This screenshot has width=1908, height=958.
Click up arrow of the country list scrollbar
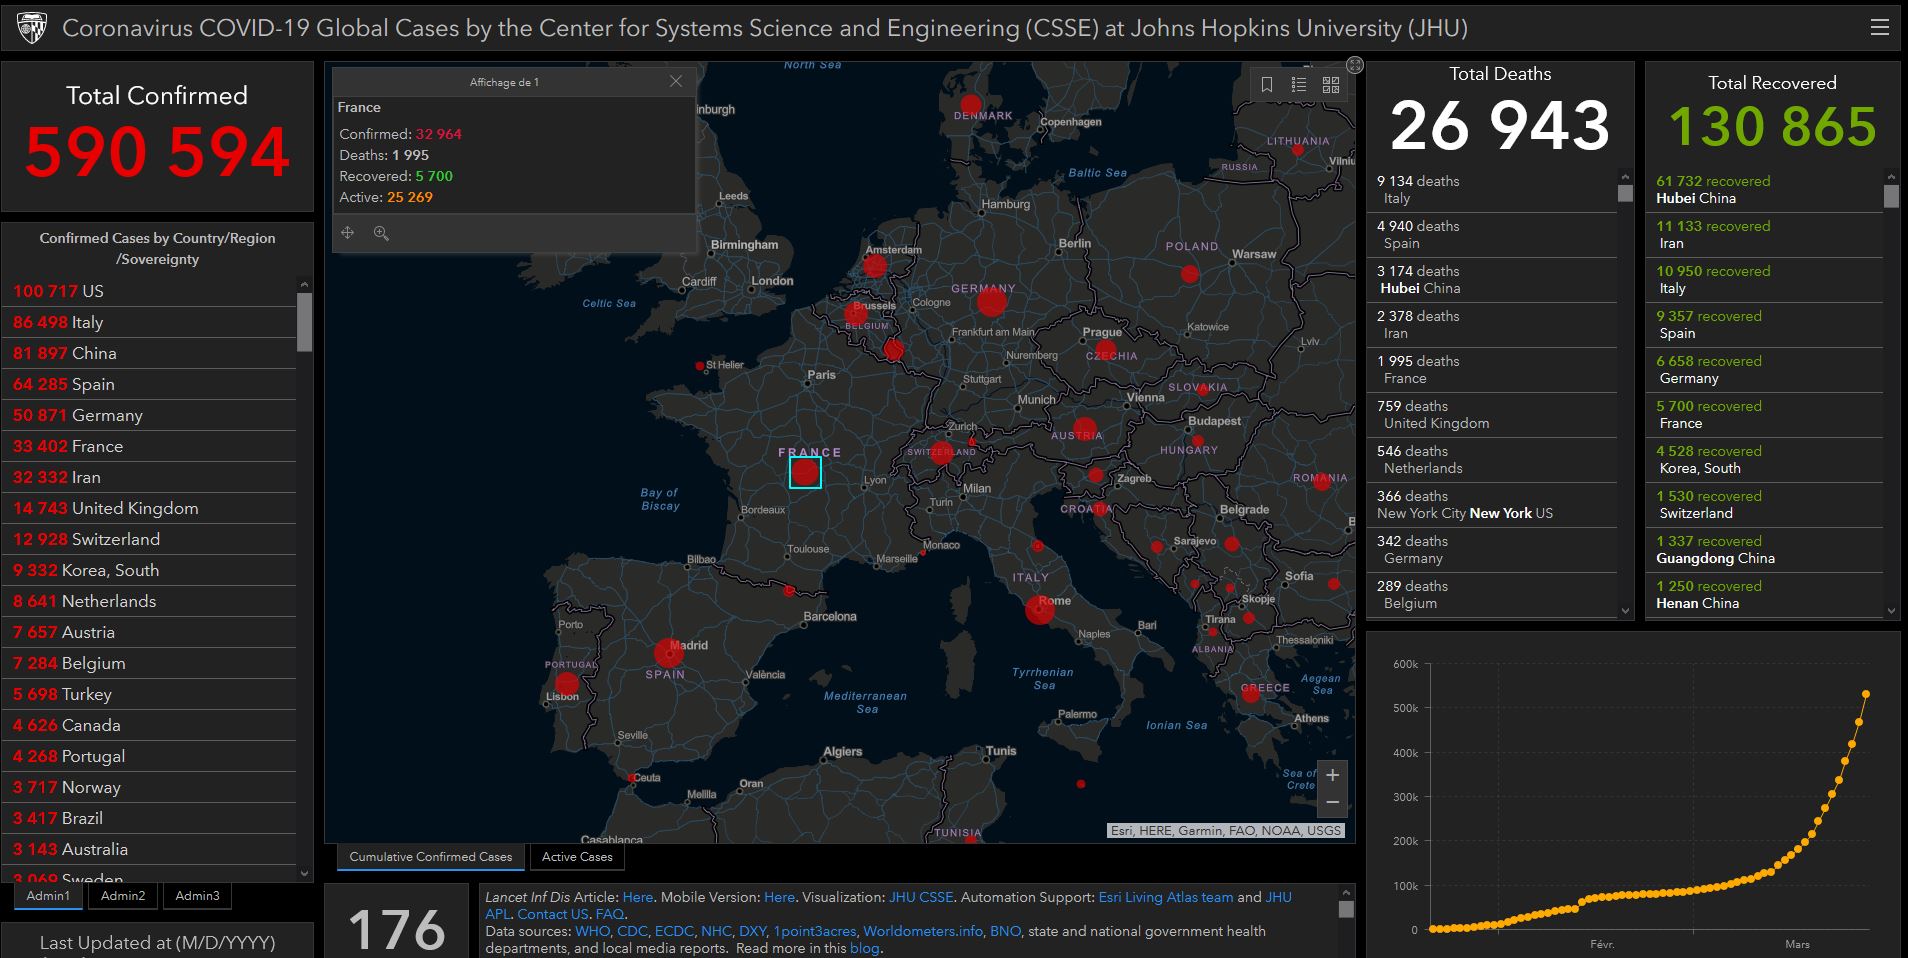tap(305, 285)
